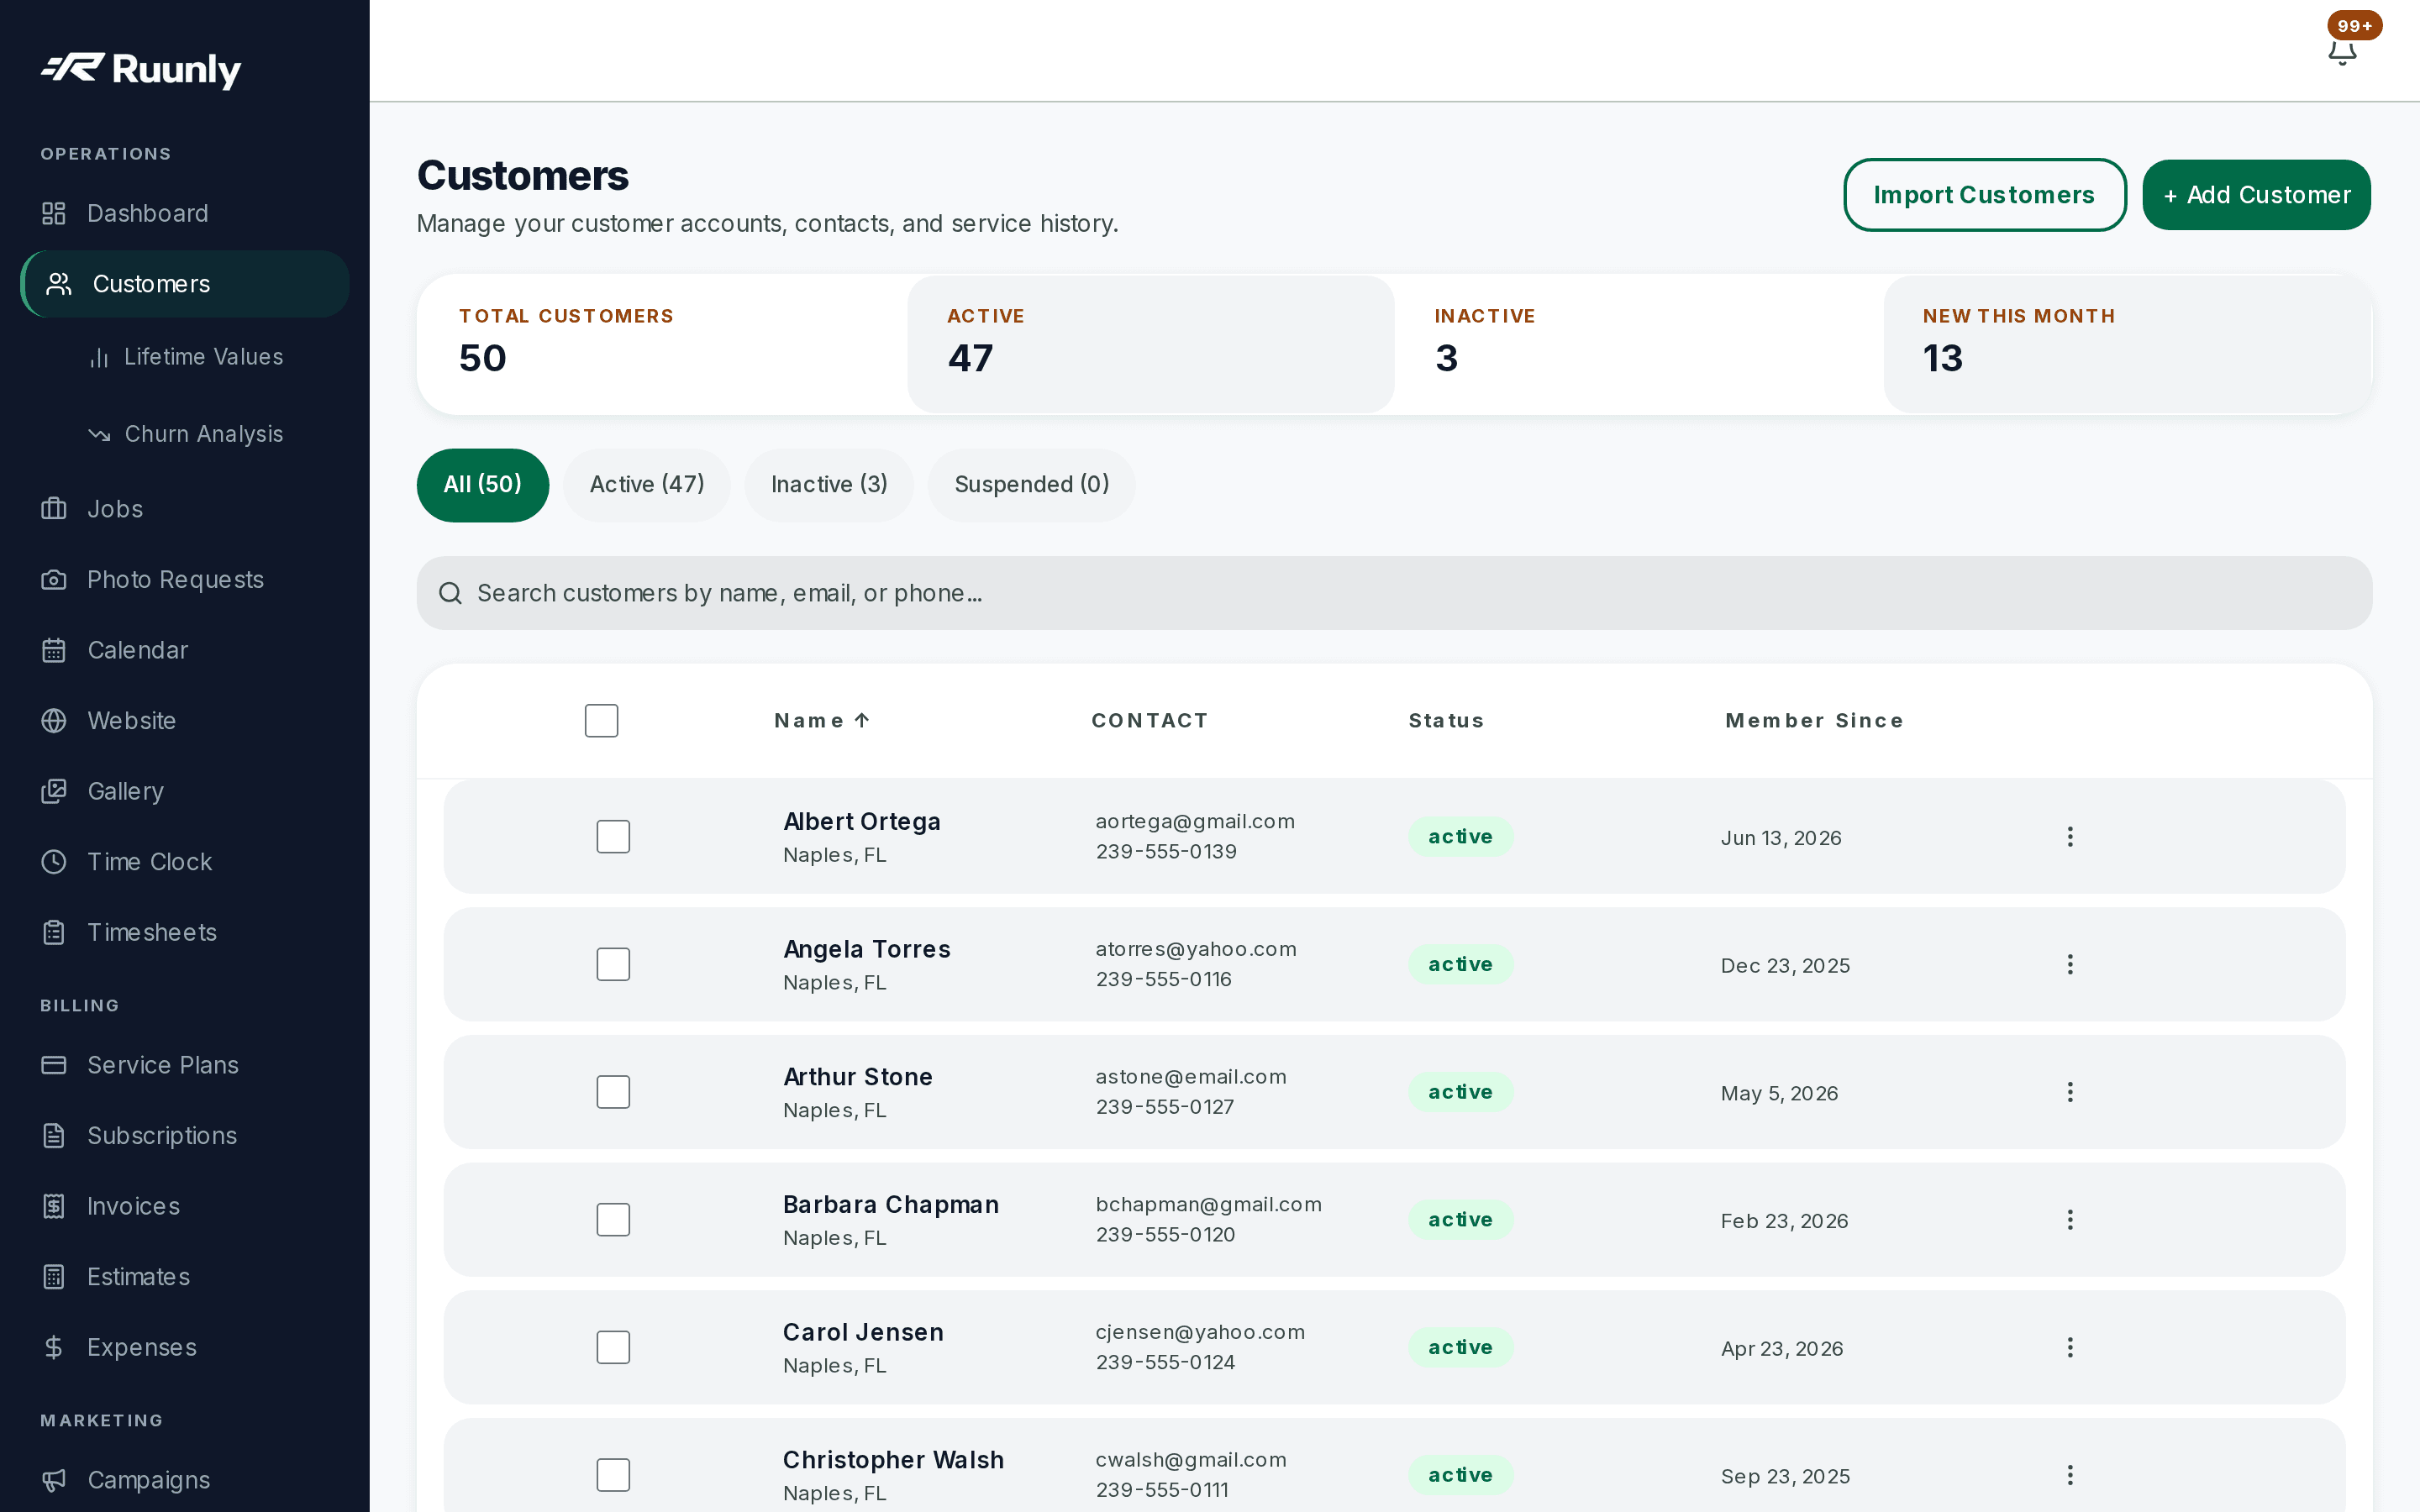Click the Expenses dollar icon
The image size is (2420, 1512).
click(54, 1347)
